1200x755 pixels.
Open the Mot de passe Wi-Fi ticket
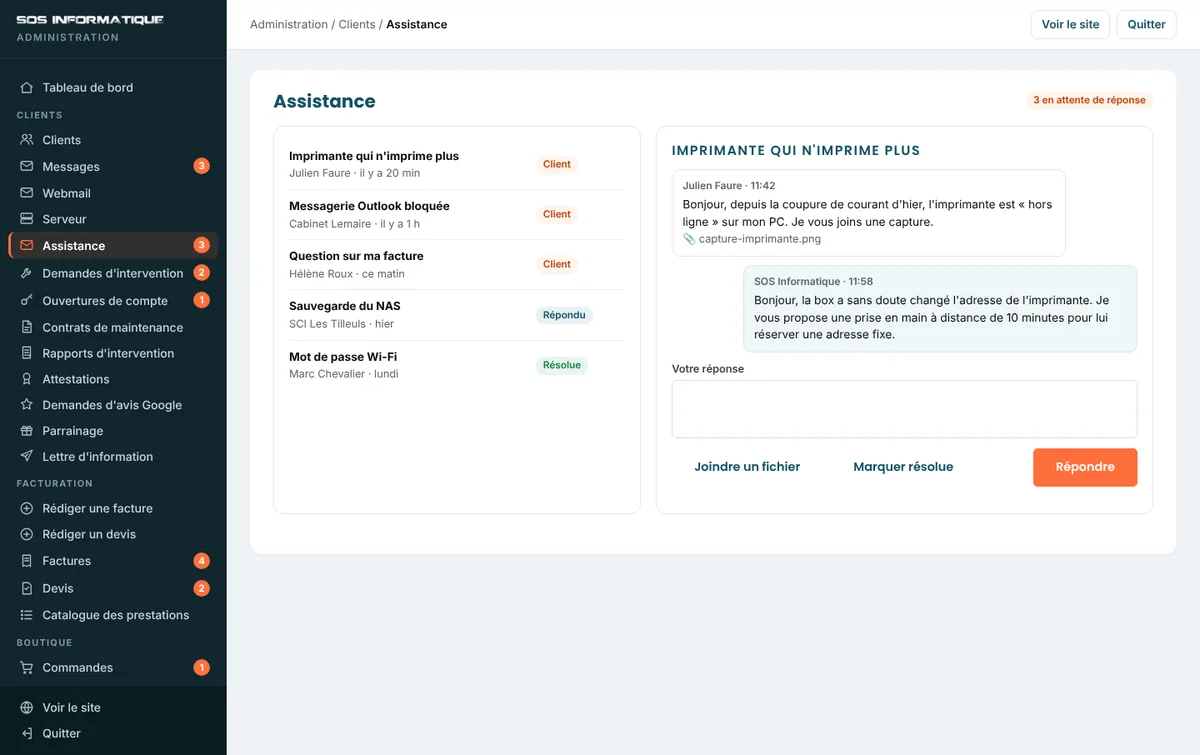(x=456, y=365)
